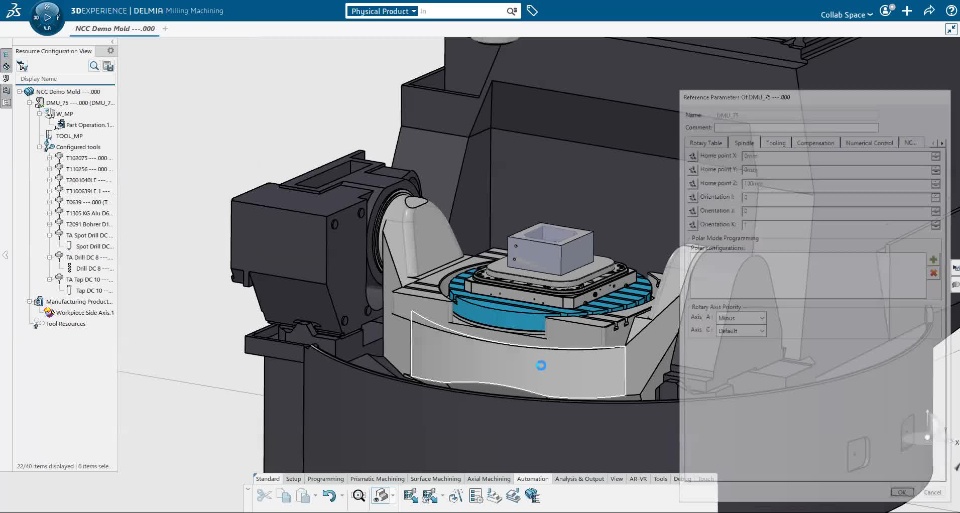Click the maximize-view icon at top right

point(950,28)
